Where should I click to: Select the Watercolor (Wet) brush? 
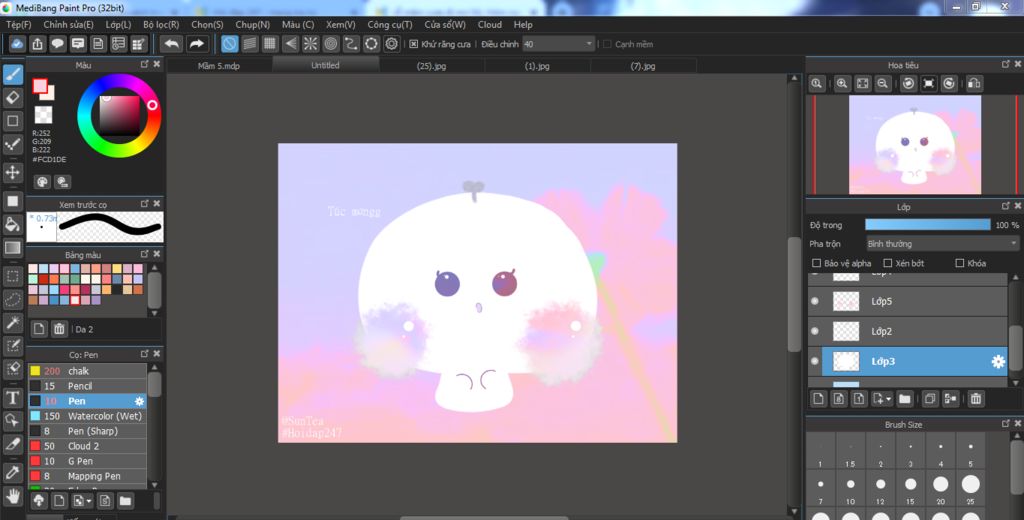tap(87, 416)
